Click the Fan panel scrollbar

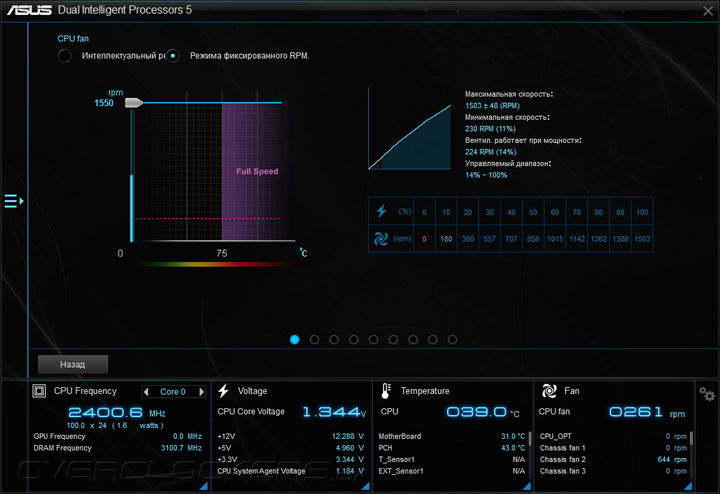[x=692, y=439]
